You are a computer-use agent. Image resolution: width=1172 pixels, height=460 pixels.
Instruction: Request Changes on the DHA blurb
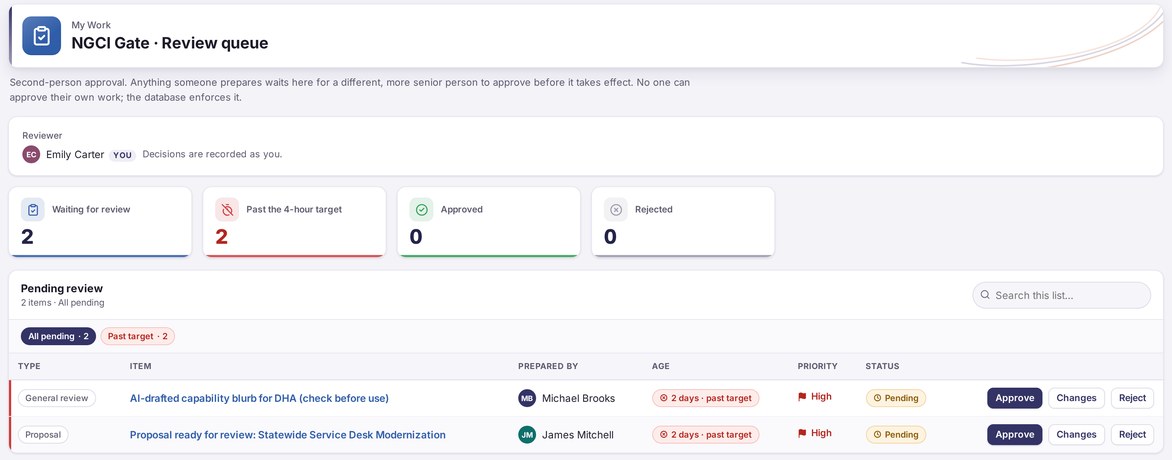point(1076,398)
